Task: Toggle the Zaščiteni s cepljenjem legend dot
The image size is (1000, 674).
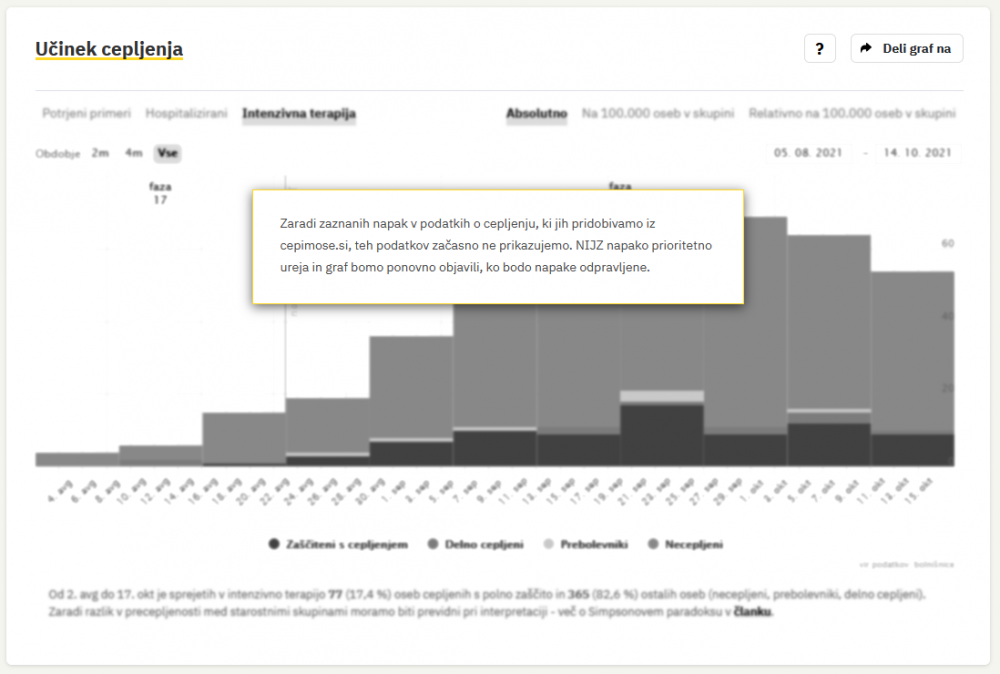Action: 273,544
